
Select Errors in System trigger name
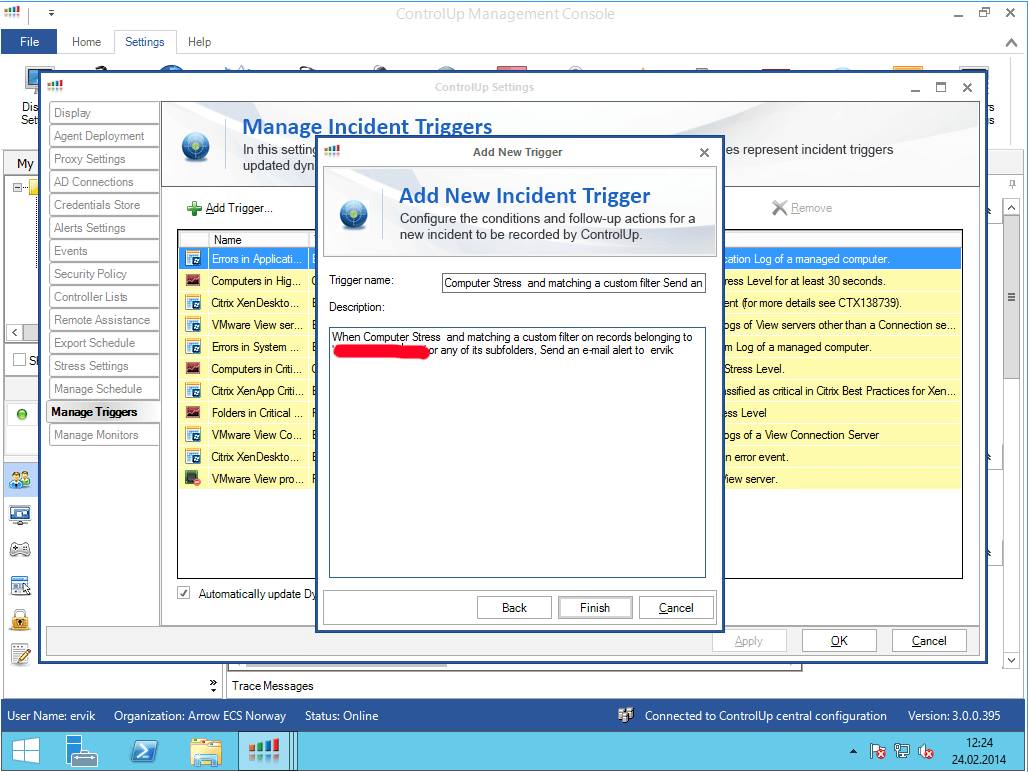[255, 347]
